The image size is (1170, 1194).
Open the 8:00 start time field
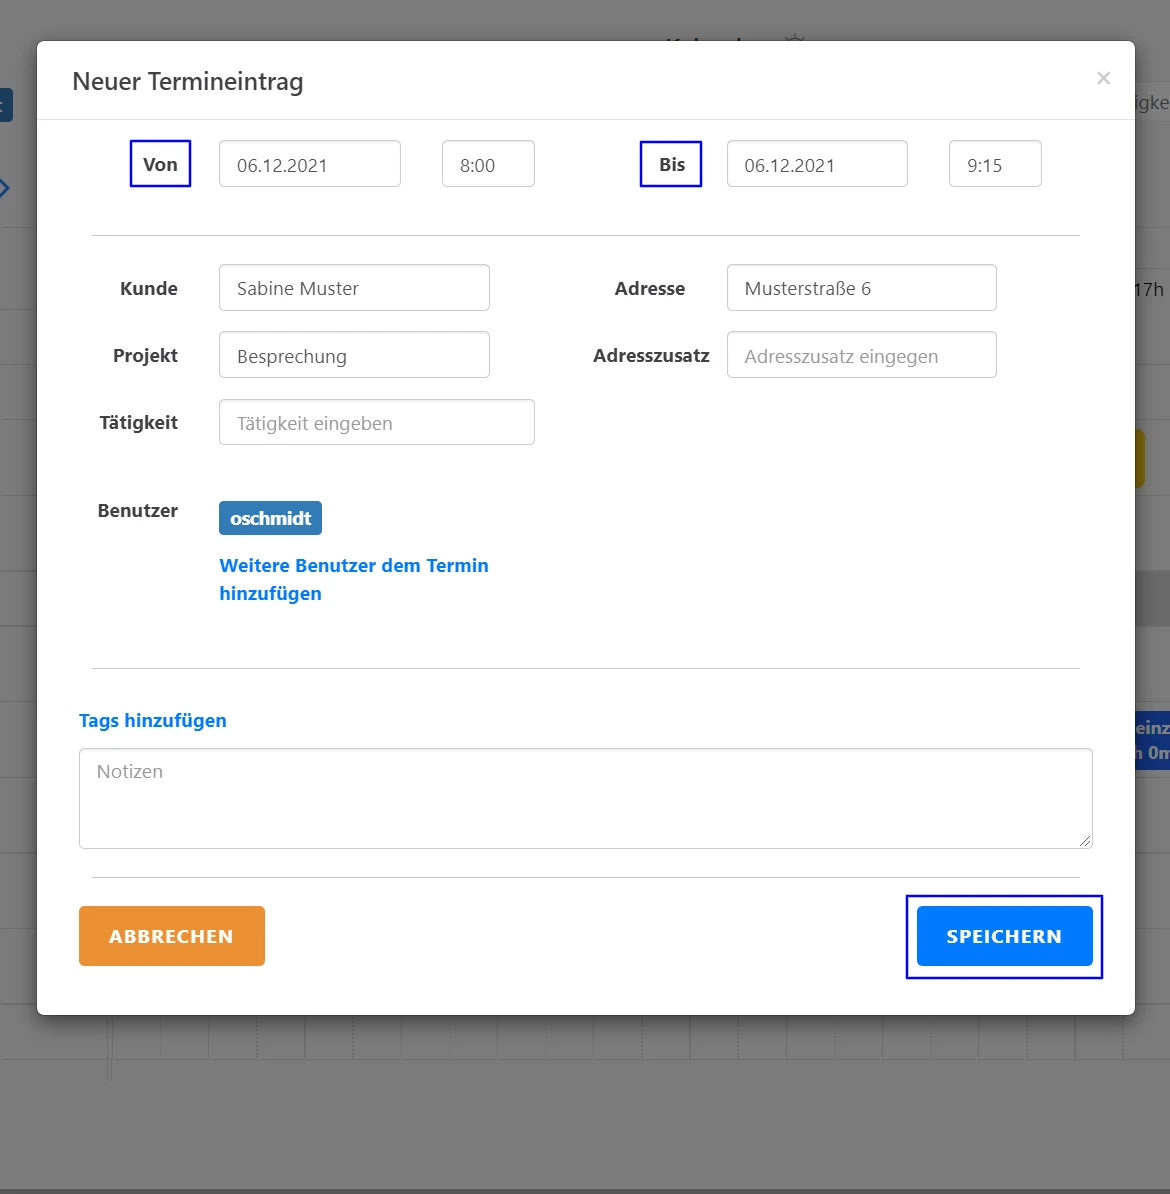(x=488, y=164)
